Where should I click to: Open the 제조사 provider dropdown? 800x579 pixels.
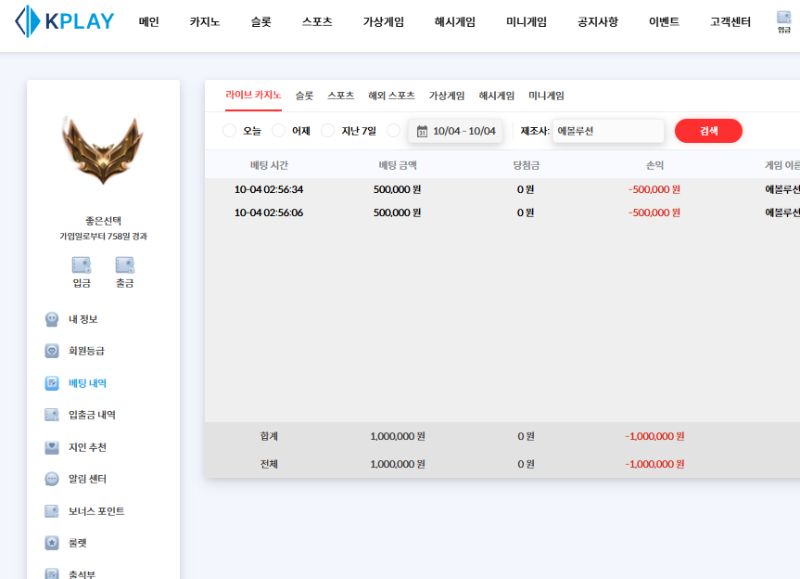608,131
